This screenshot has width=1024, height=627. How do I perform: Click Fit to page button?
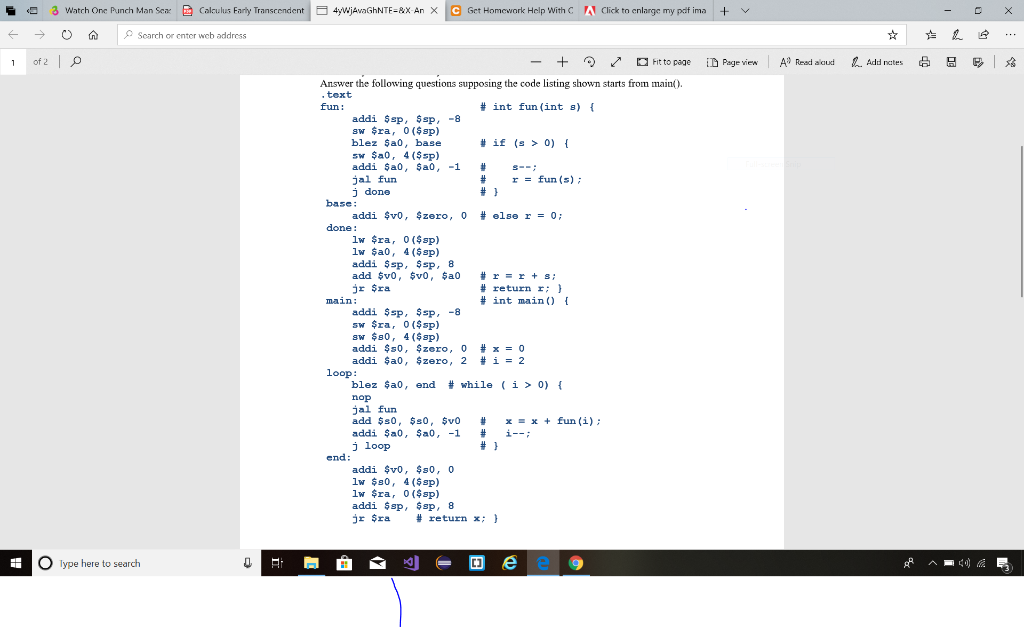click(x=664, y=62)
